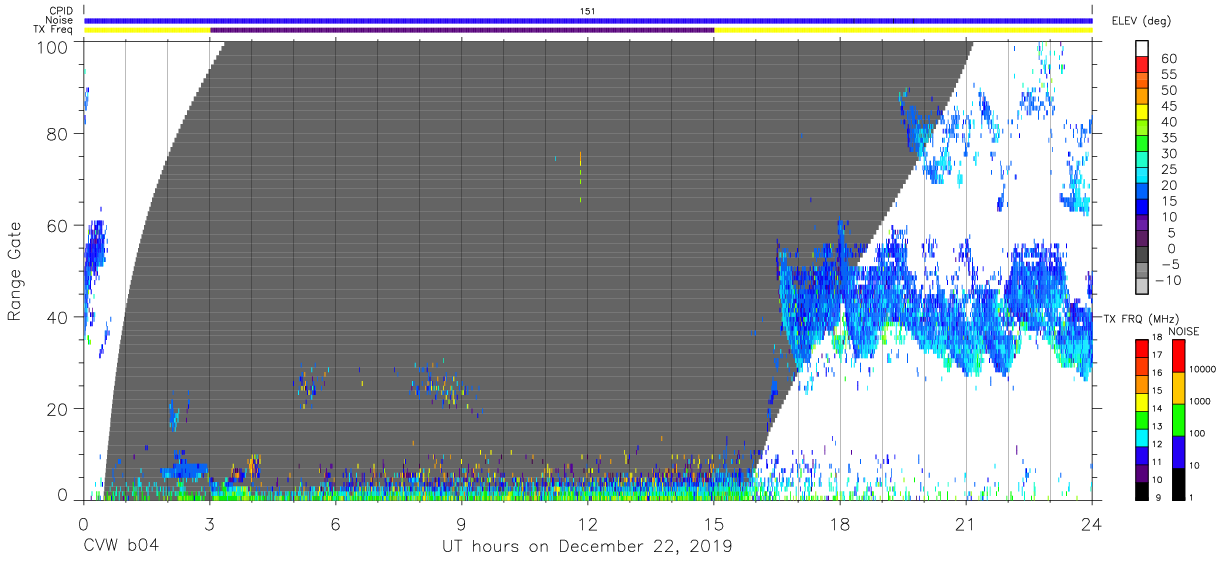Screen dimensions: 1228x567
Task: Click the 80 tick on the Range Gate axis
Action: coord(57,133)
